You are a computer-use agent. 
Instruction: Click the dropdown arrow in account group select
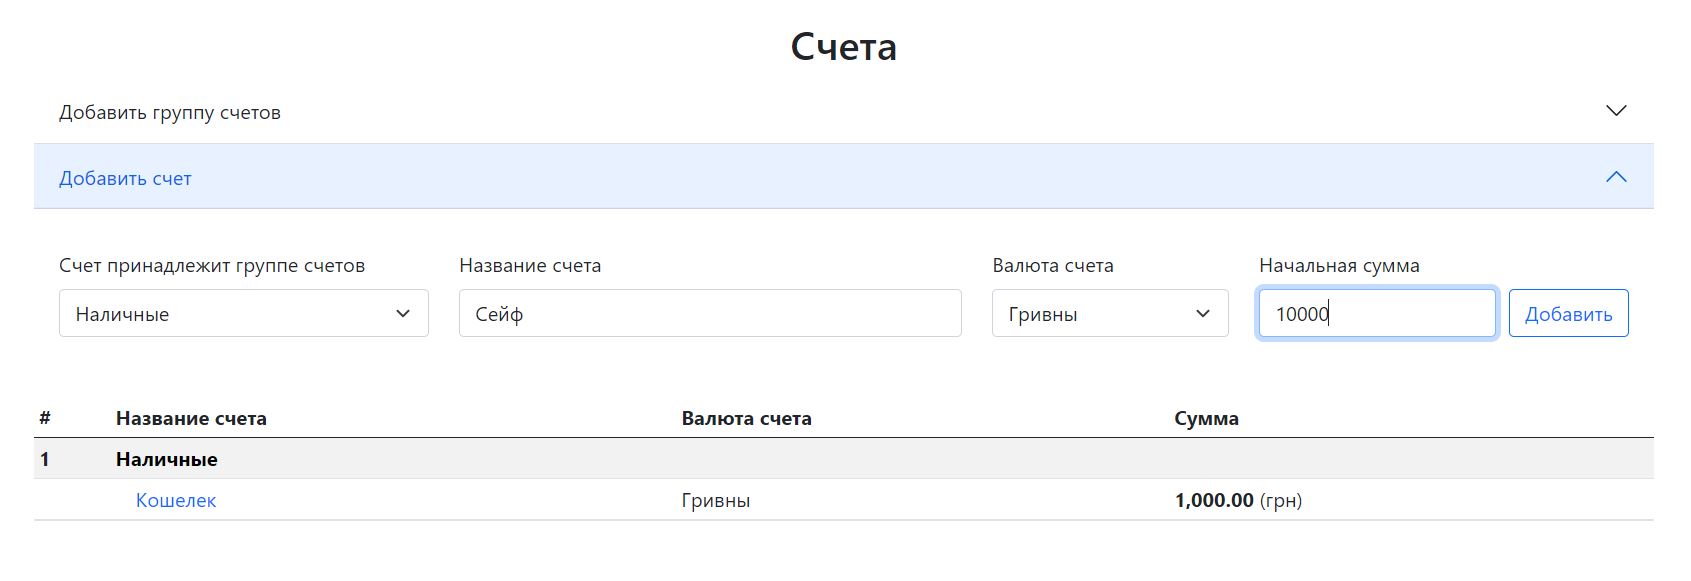click(x=403, y=314)
